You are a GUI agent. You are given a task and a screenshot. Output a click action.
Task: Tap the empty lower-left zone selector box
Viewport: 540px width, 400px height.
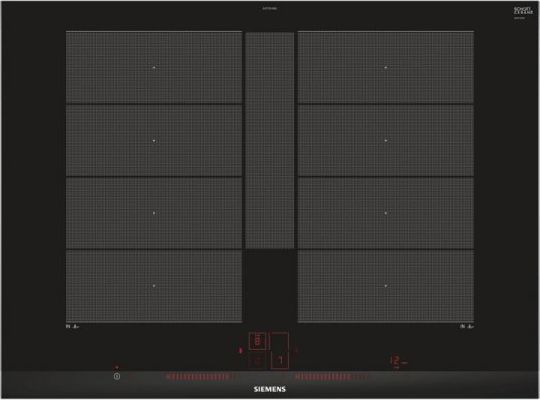coord(257,361)
